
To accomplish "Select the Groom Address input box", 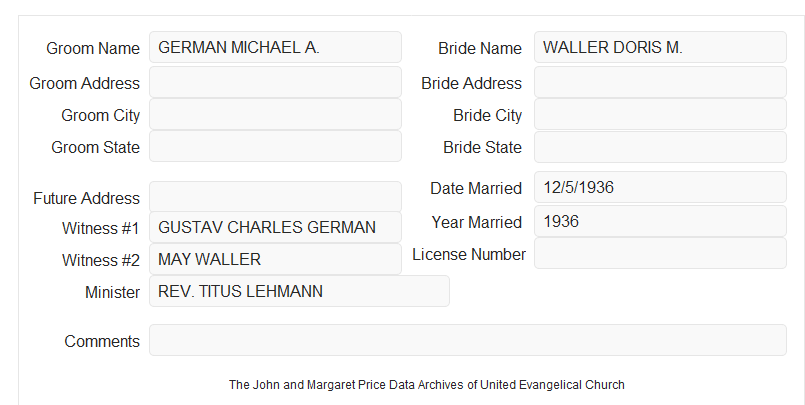I will (275, 82).
